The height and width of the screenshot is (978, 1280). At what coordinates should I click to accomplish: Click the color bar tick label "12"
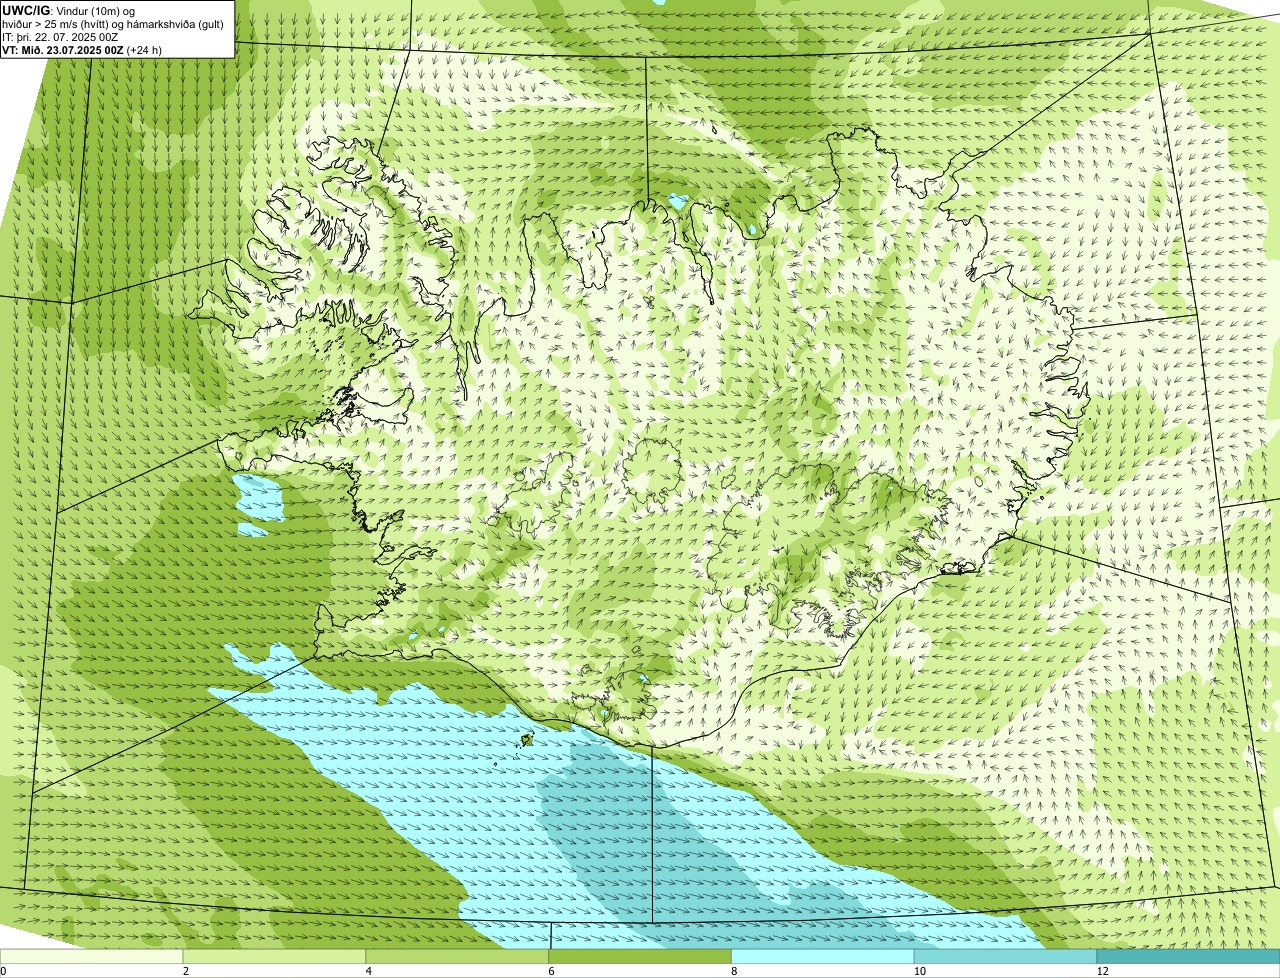tap(1102, 971)
